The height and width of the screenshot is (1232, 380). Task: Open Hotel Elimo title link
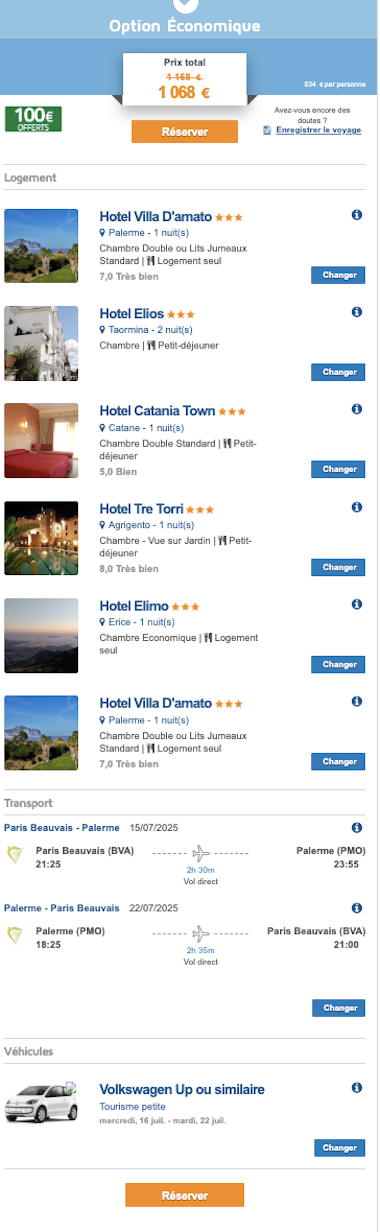(135, 606)
